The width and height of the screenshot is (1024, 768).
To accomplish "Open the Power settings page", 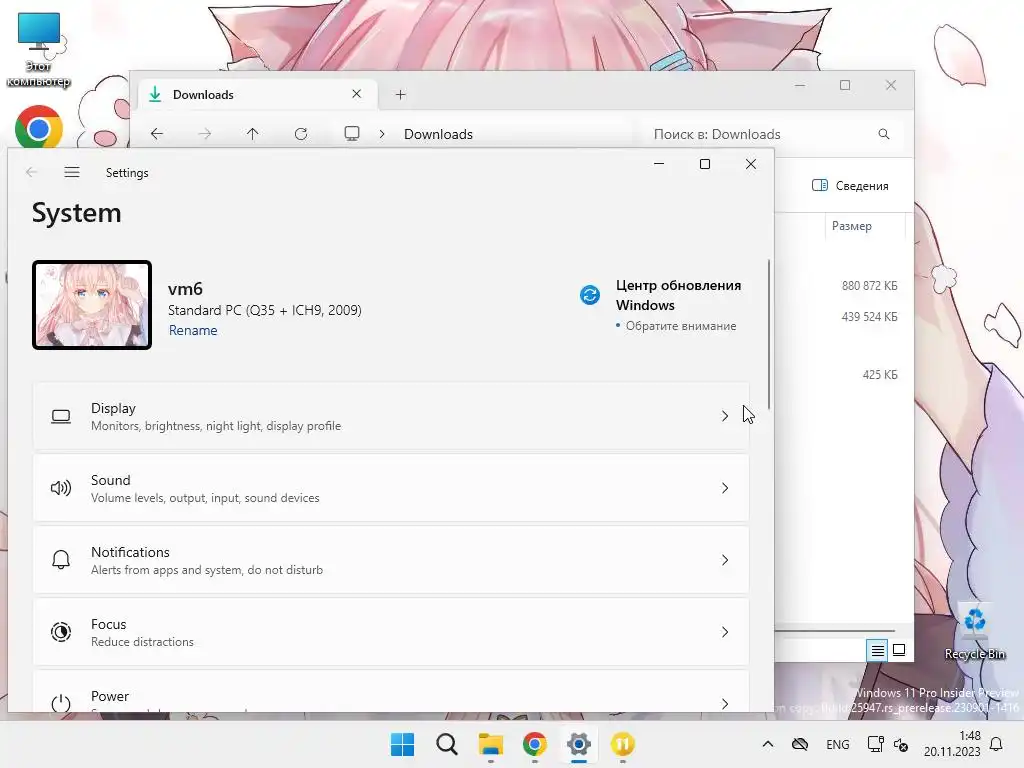I will [391, 692].
